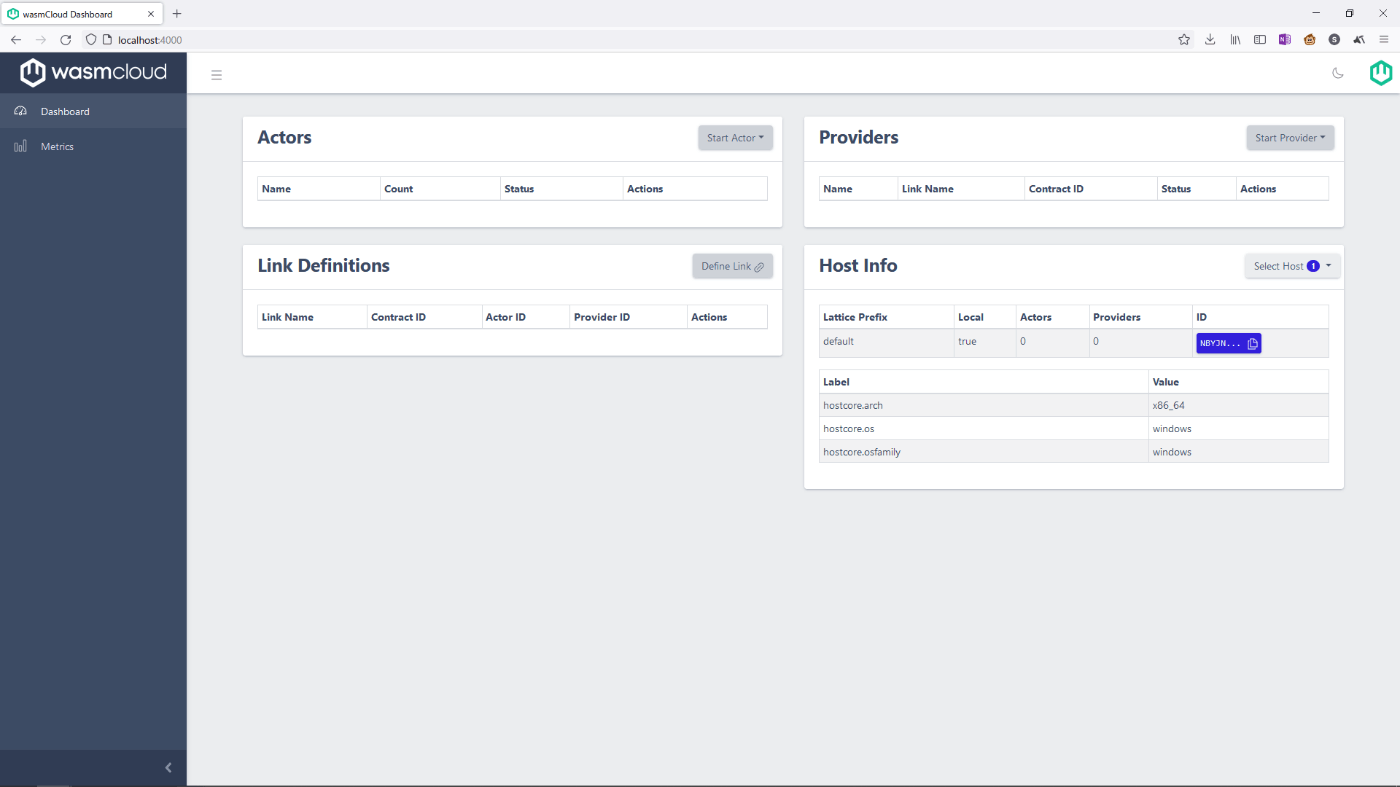Click the Link Definitions heading
Screen dimensions: 1400x787
[x=324, y=265]
